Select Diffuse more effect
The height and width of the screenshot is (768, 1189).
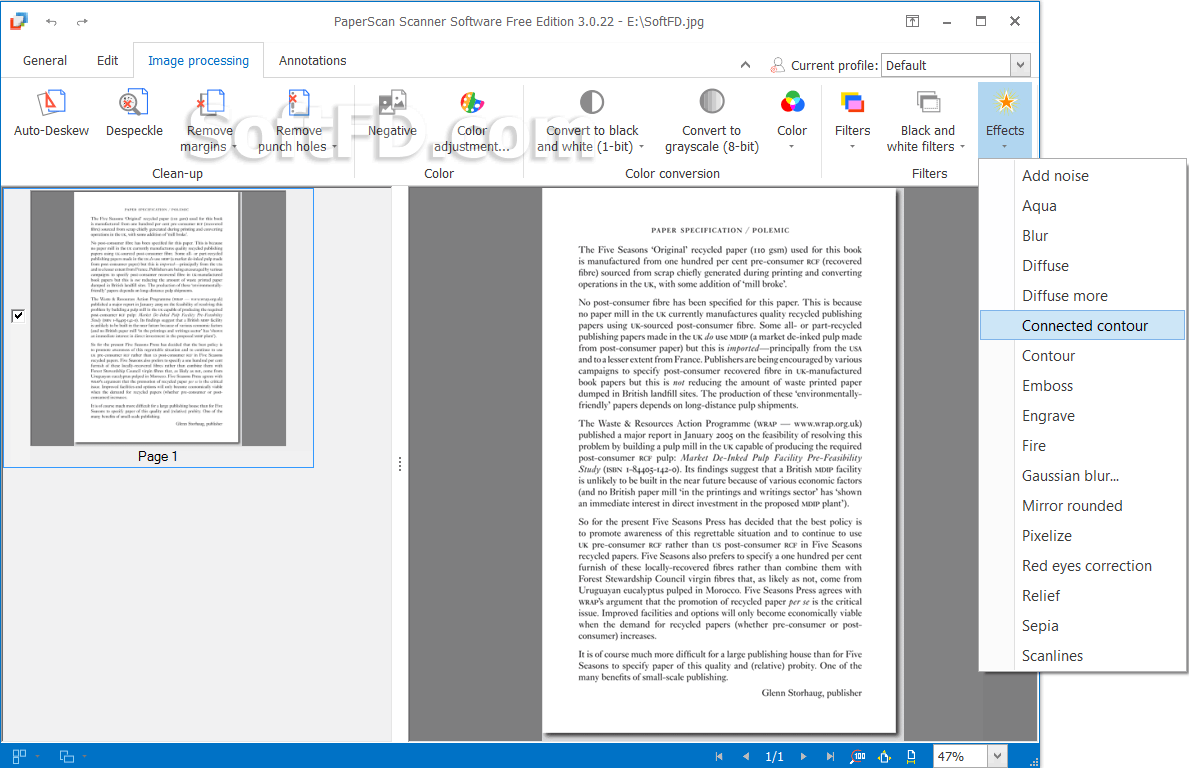tap(1083, 296)
